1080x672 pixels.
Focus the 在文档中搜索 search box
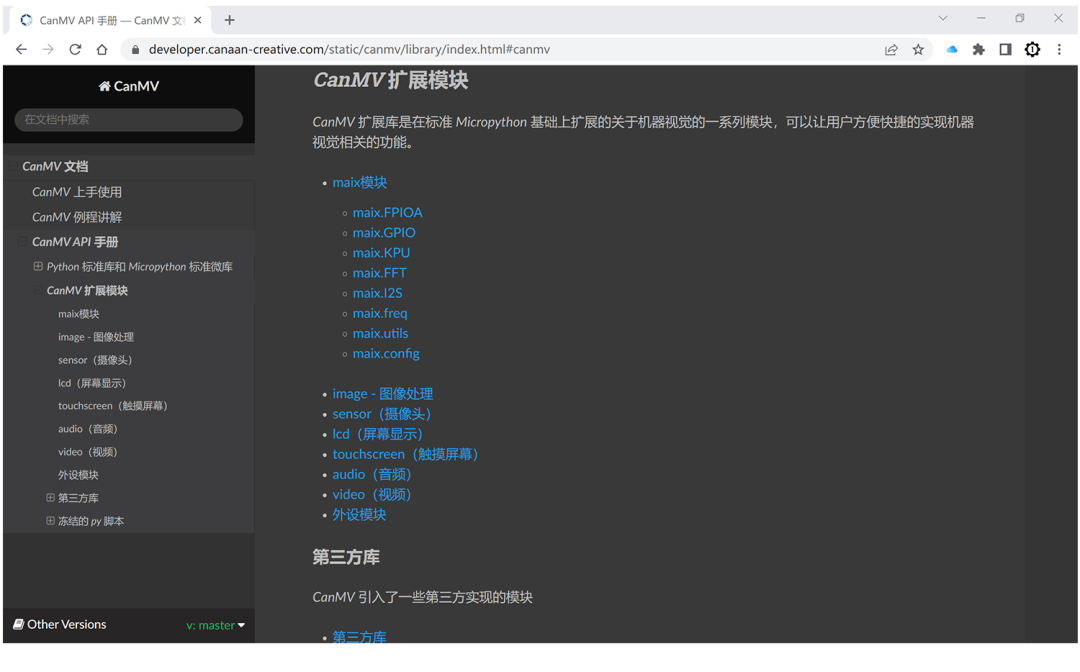point(129,120)
